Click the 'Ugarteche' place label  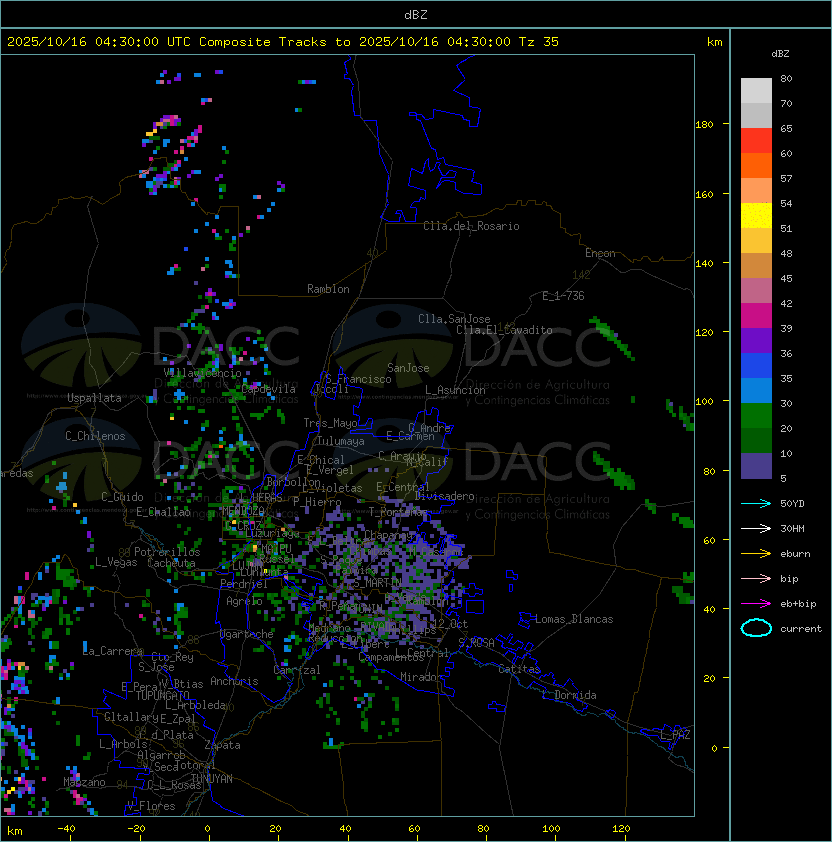click(247, 634)
